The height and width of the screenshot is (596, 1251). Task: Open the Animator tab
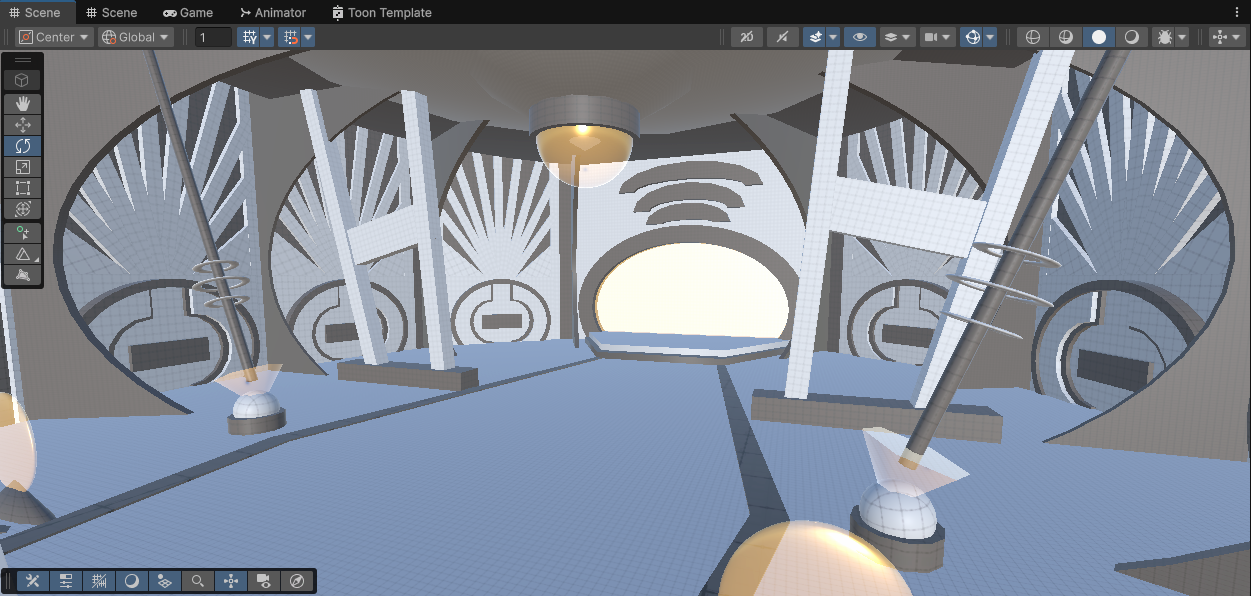click(273, 12)
